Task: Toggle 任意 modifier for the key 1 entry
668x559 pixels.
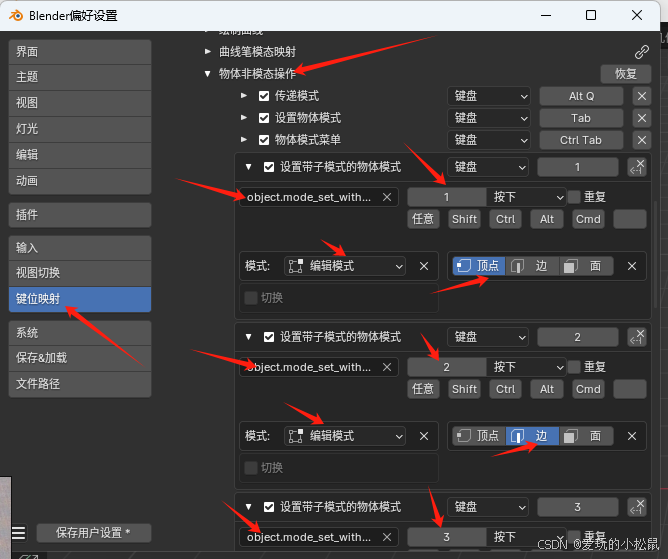Action: (423, 219)
